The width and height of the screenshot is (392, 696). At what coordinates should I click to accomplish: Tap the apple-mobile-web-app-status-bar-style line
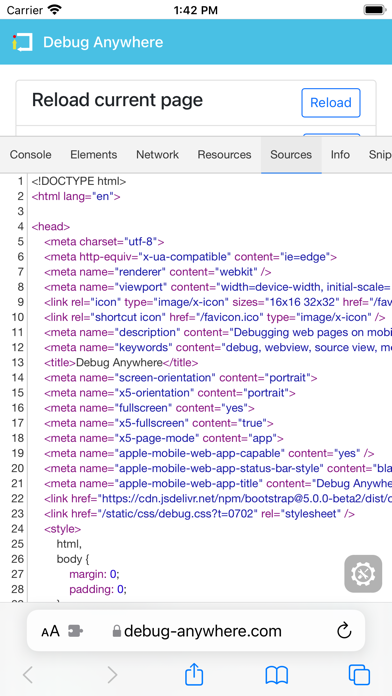tap(218, 468)
